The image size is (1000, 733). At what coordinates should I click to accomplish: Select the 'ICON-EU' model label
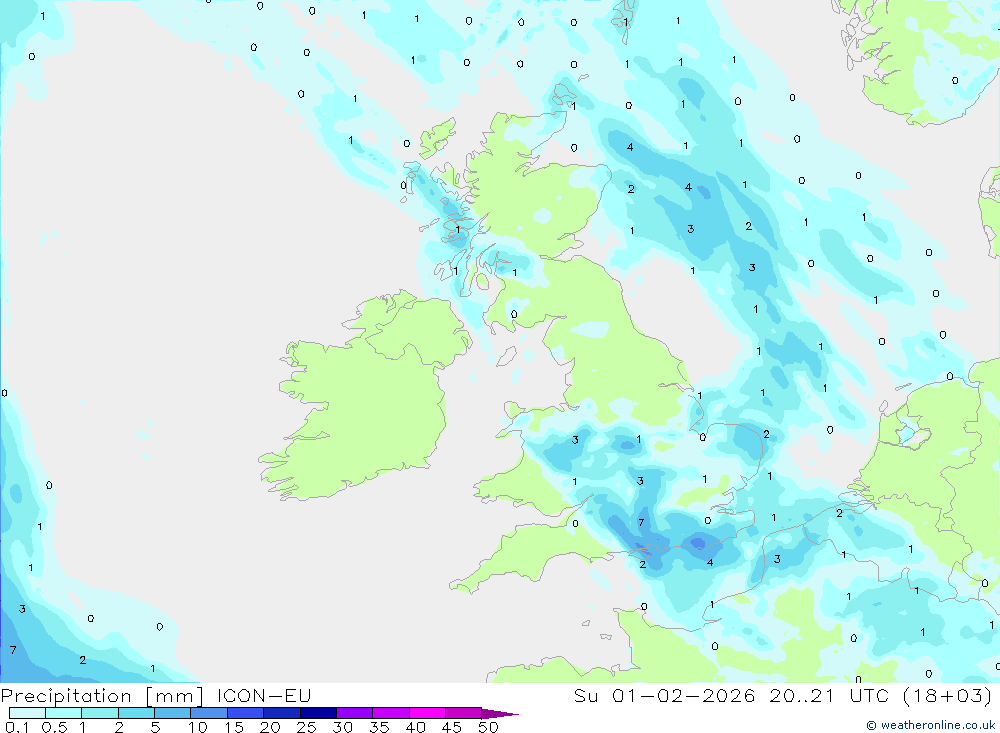point(264,695)
